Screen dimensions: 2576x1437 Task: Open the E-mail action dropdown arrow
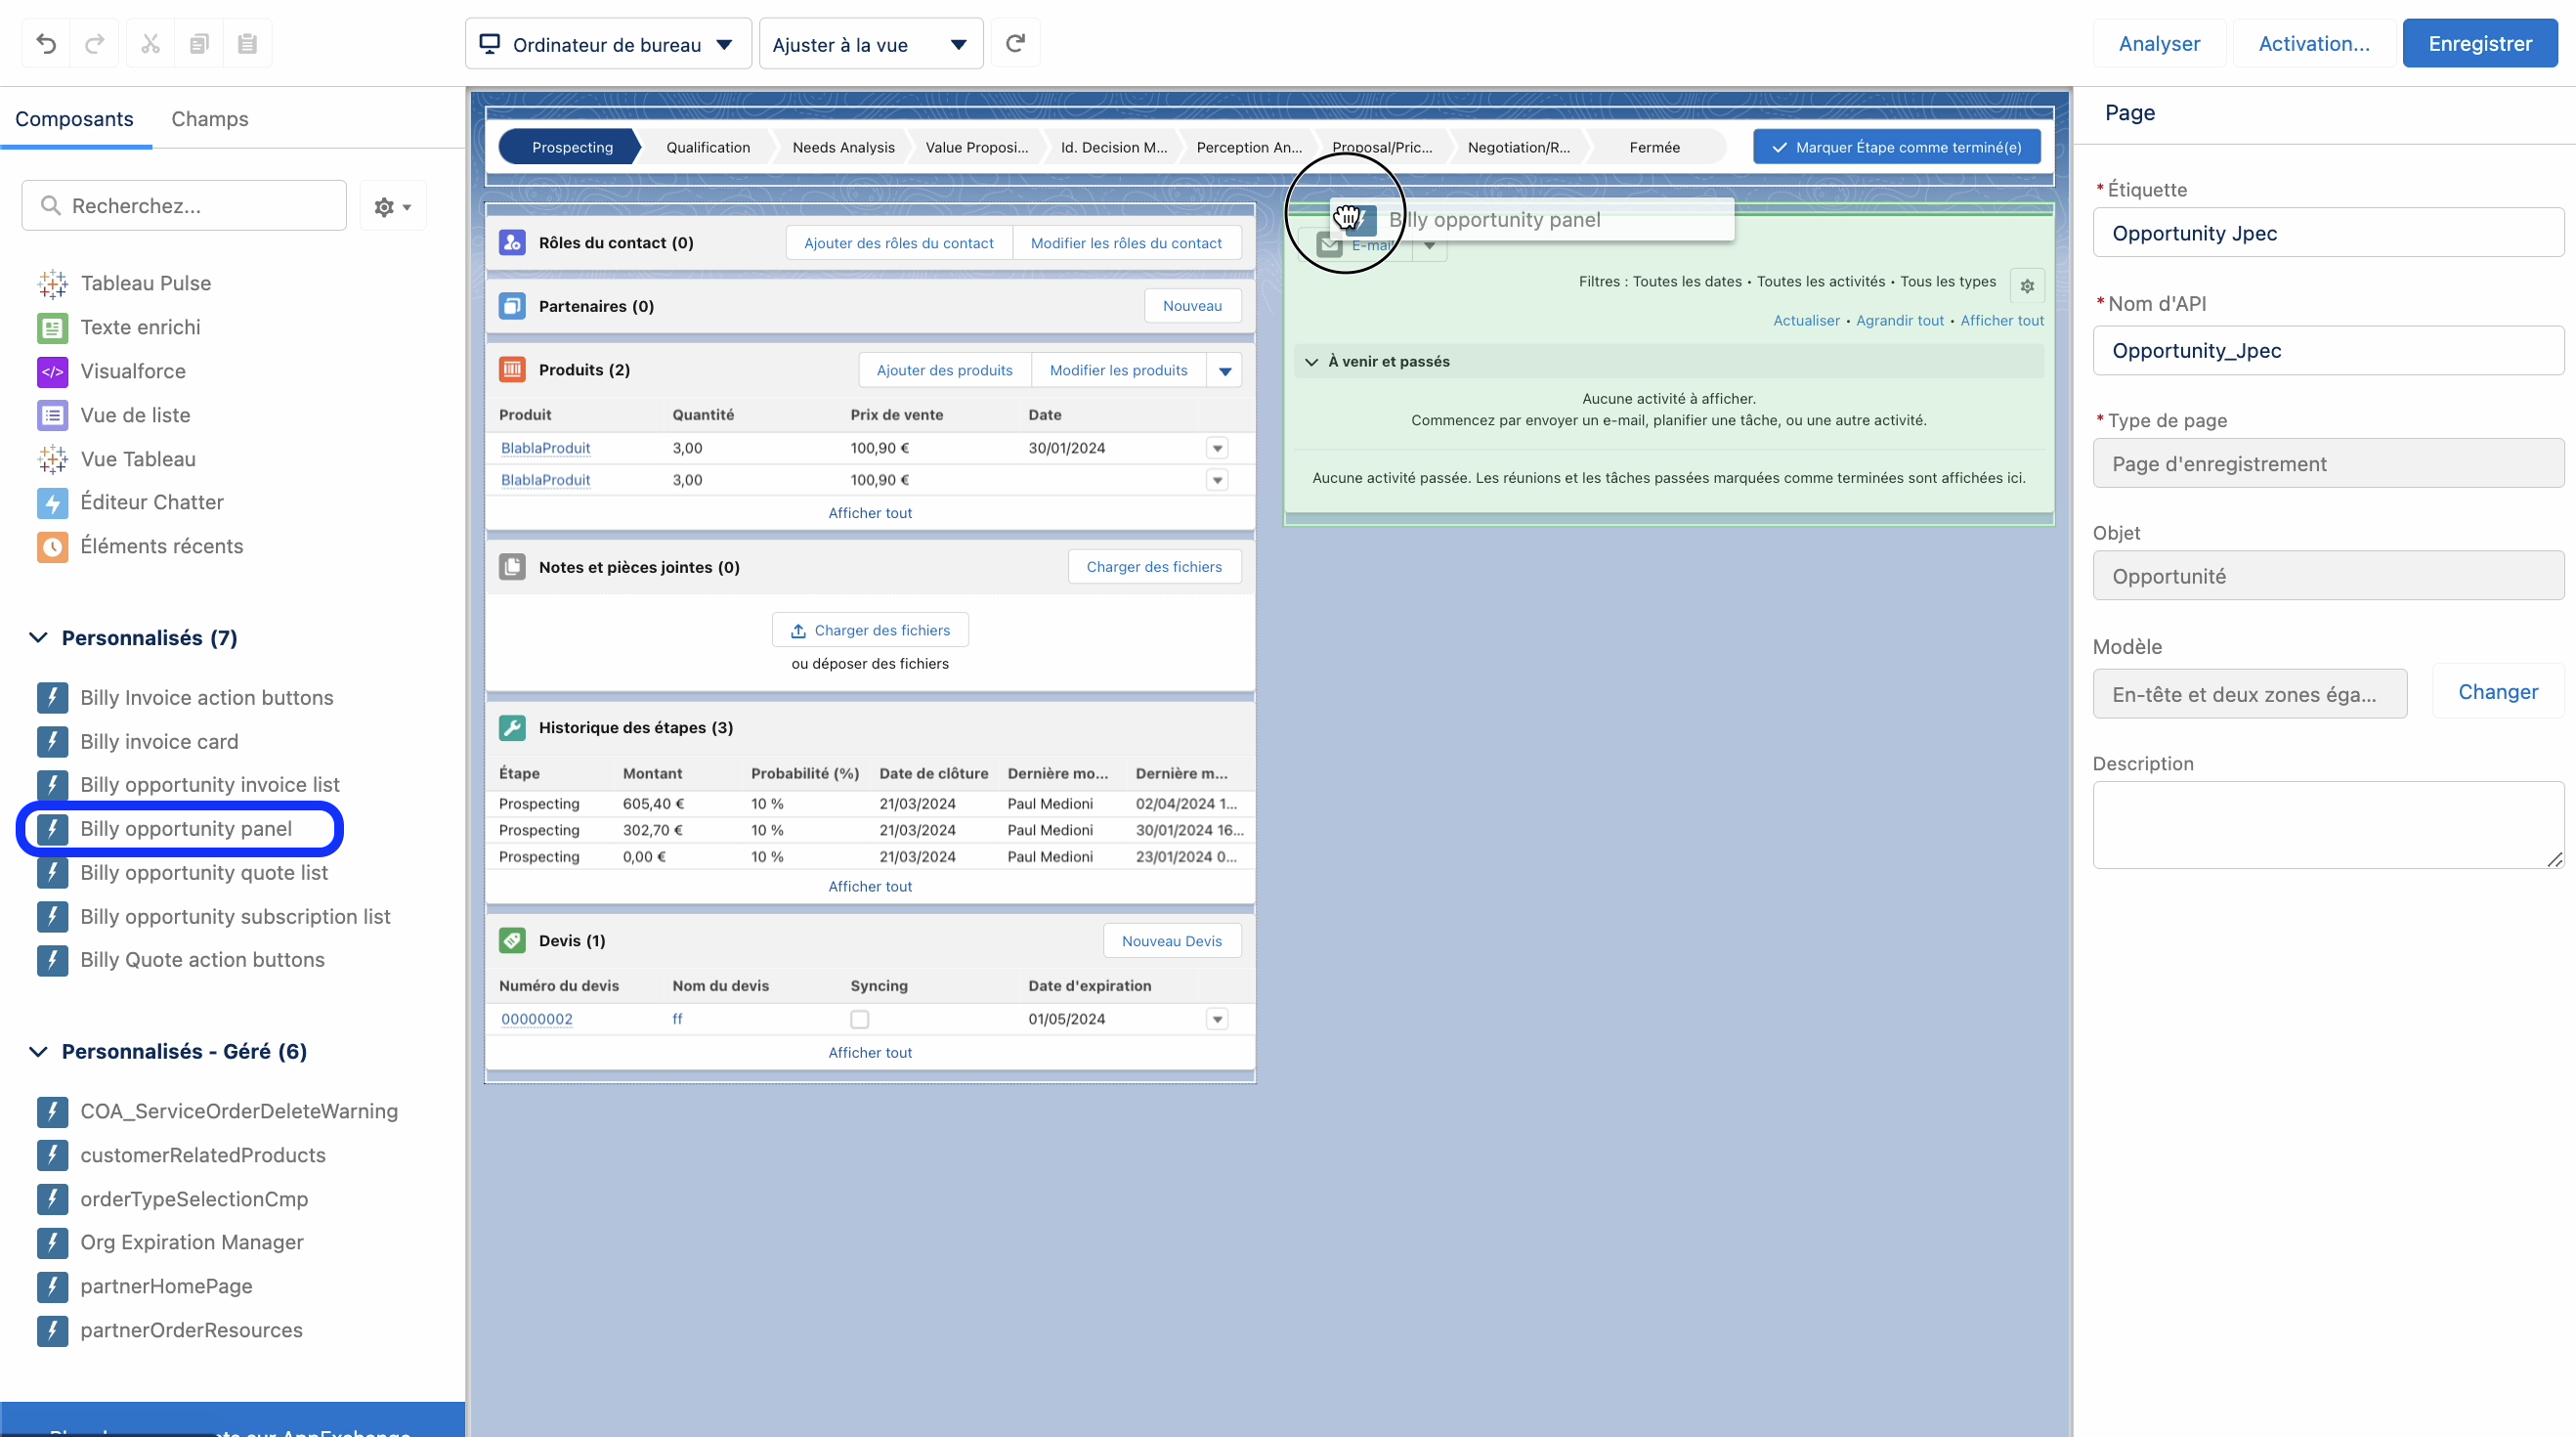click(x=1429, y=246)
